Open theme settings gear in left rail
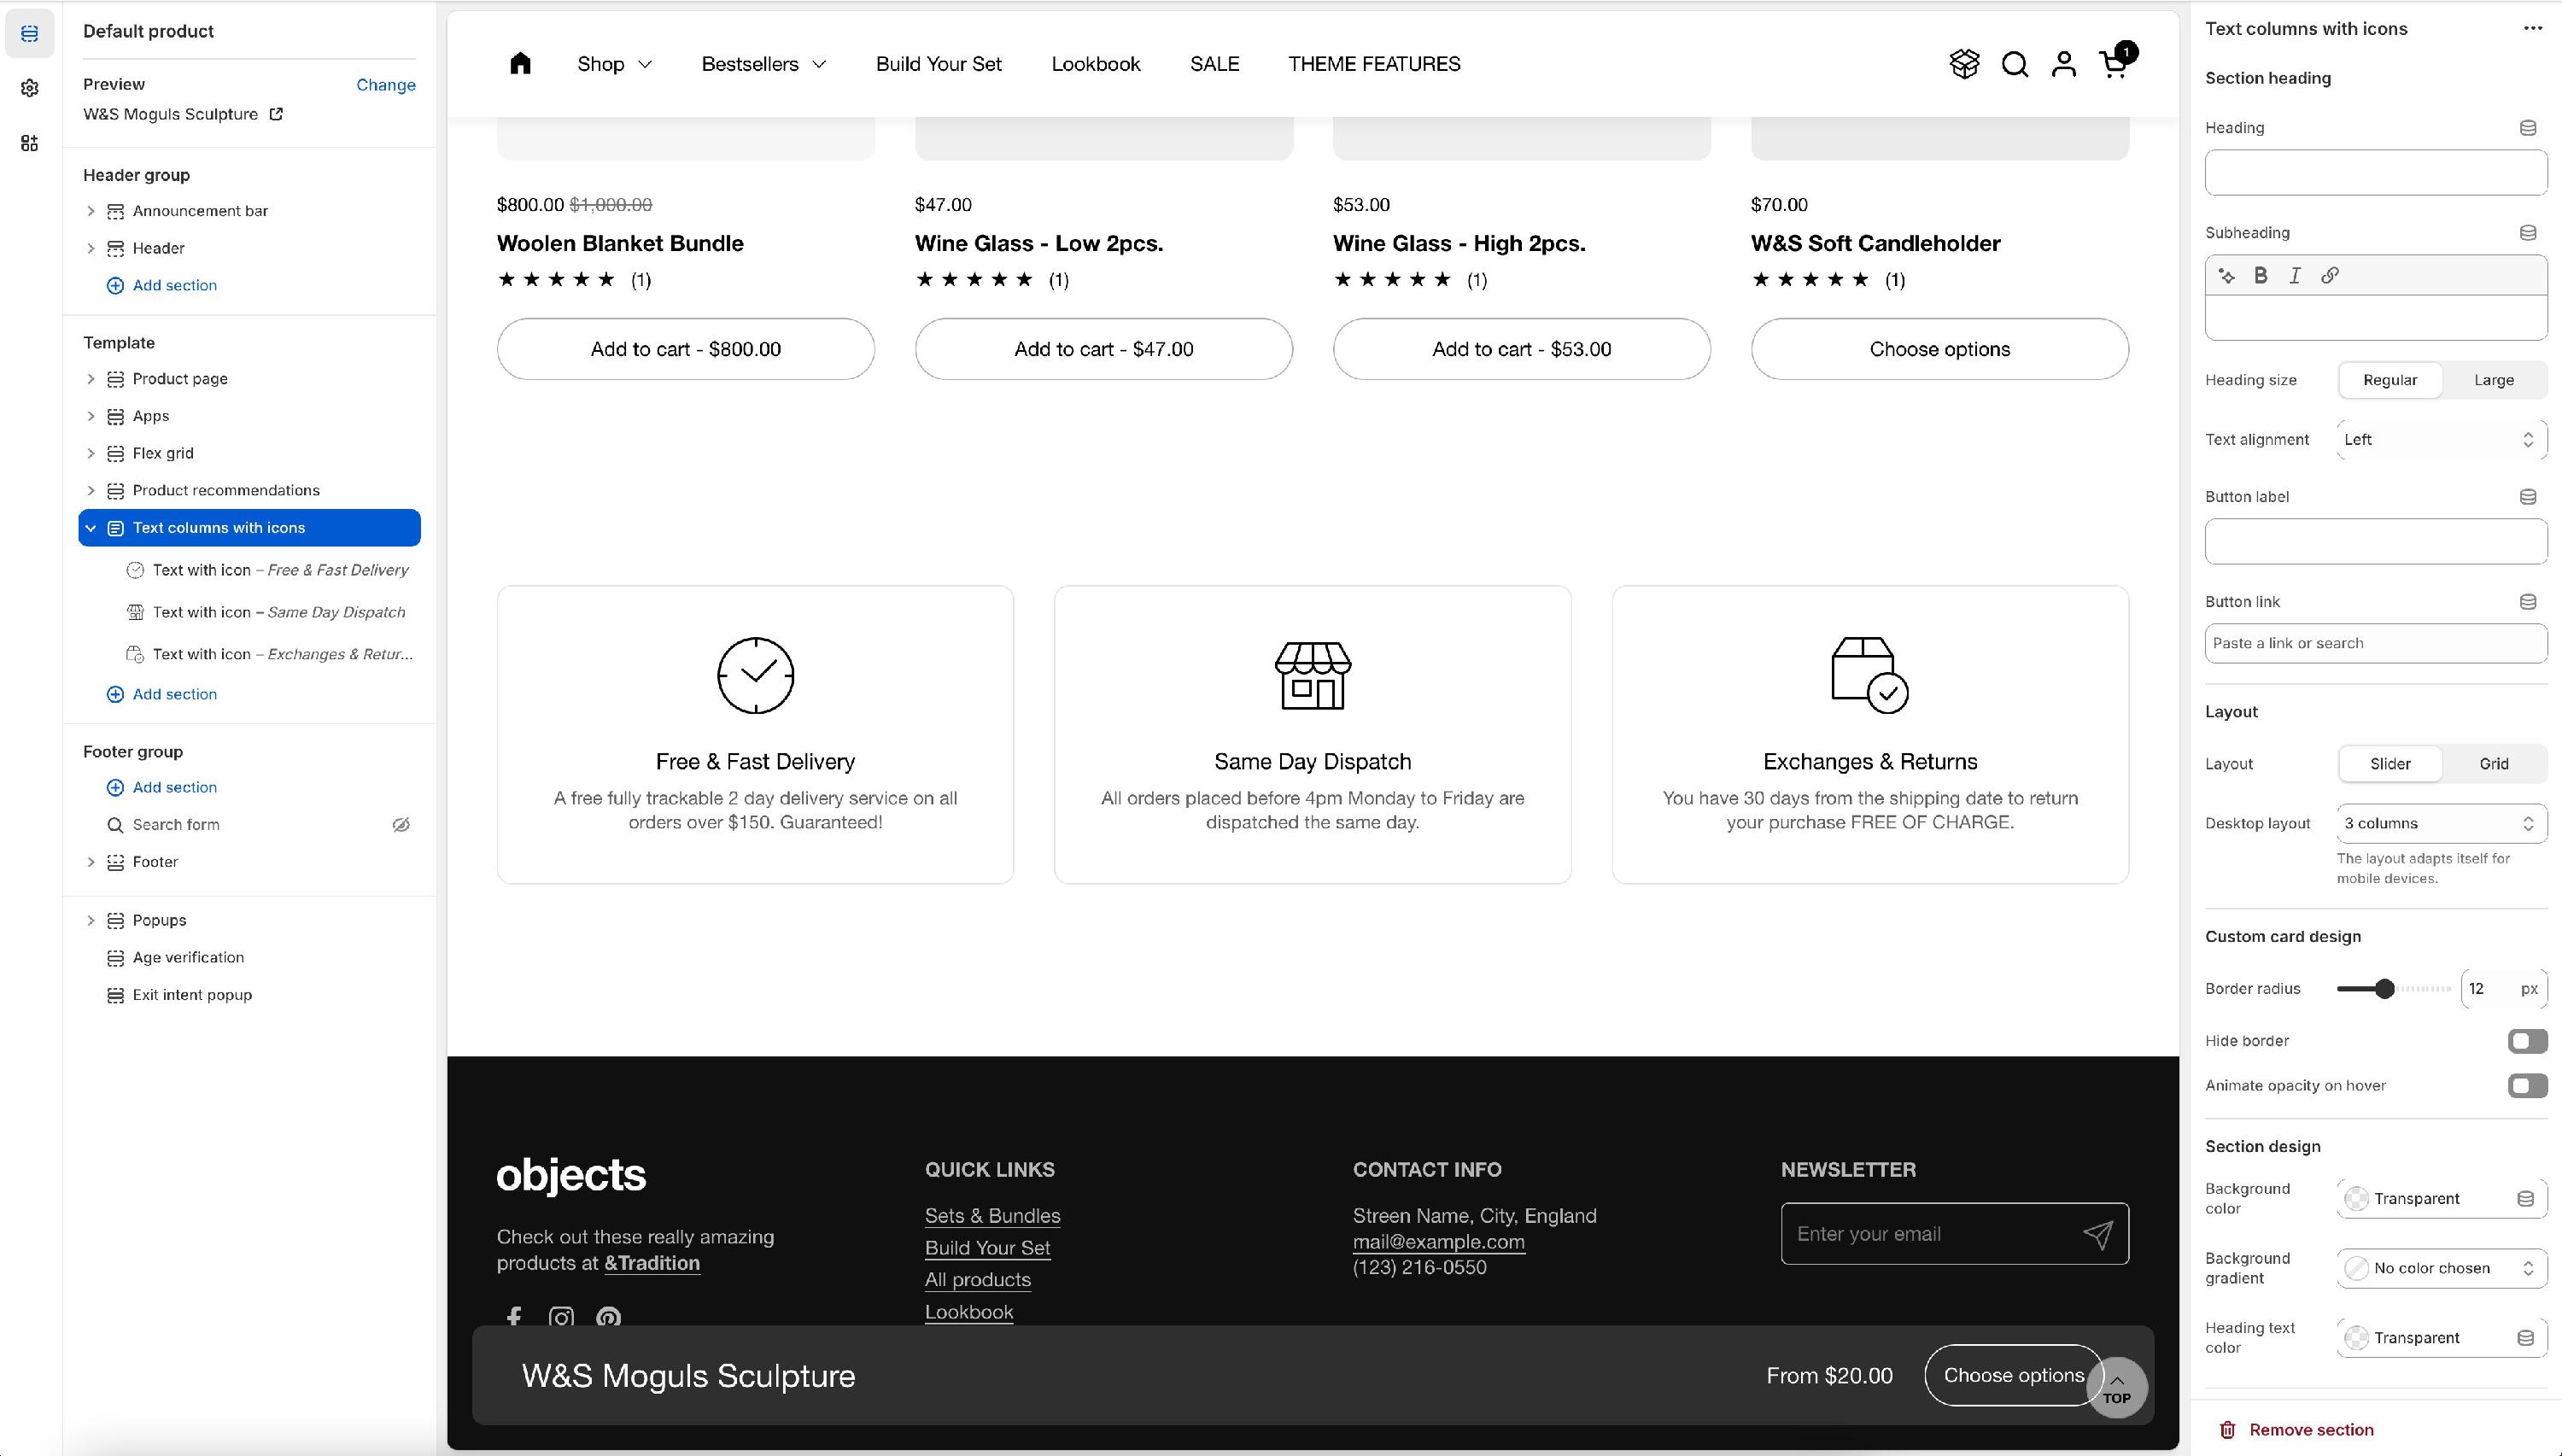The image size is (2562, 1456). click(x=29, y=88)
